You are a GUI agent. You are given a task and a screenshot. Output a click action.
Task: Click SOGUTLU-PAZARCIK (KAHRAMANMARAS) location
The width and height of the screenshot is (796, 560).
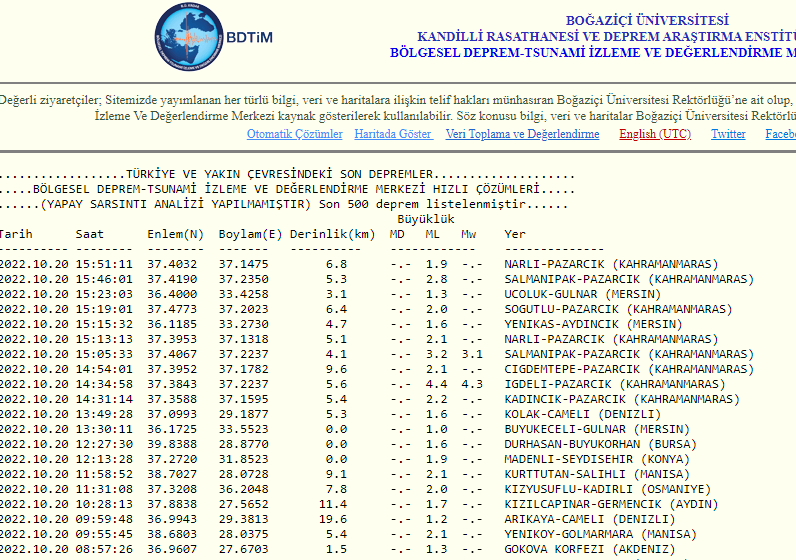click(x=618, y=309)
